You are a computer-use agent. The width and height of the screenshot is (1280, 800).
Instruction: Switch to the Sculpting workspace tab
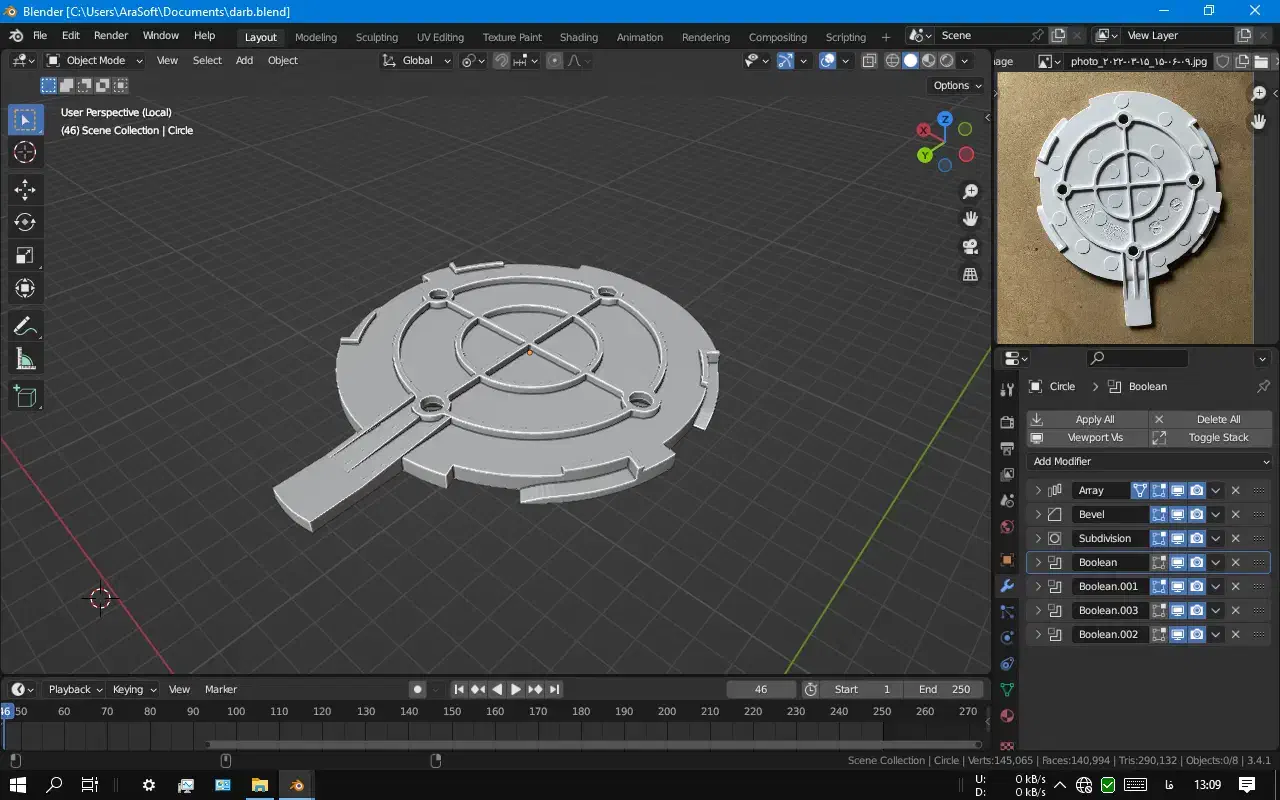377,37
